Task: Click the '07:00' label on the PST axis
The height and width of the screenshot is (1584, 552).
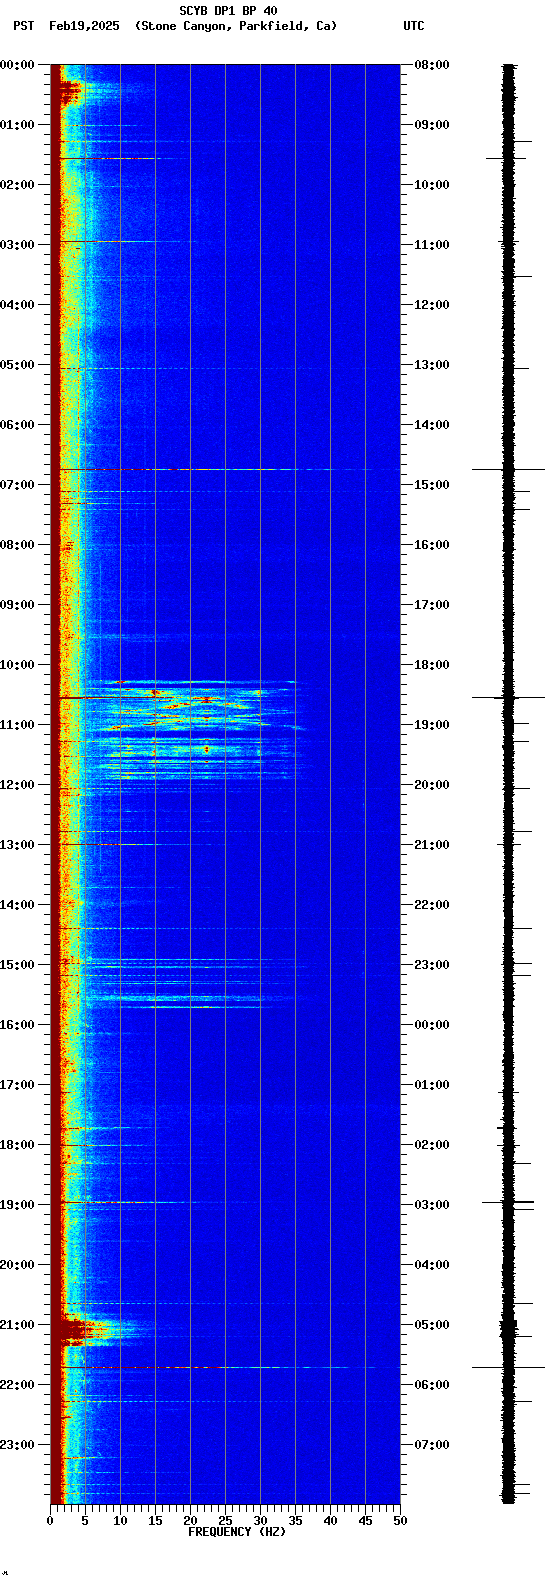Action: pyautogui.click(x=18, y=485)
